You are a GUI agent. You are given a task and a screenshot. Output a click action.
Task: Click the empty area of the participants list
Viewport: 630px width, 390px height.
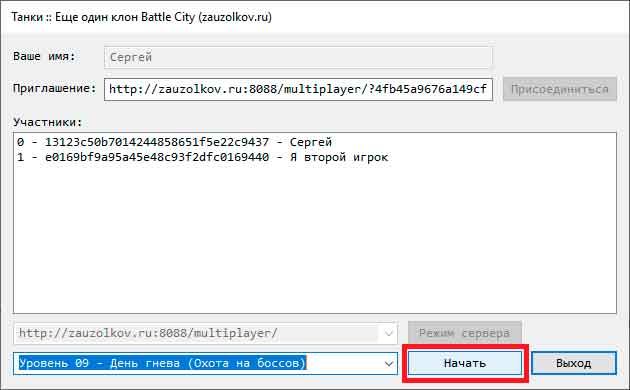[x=315, y=241]
